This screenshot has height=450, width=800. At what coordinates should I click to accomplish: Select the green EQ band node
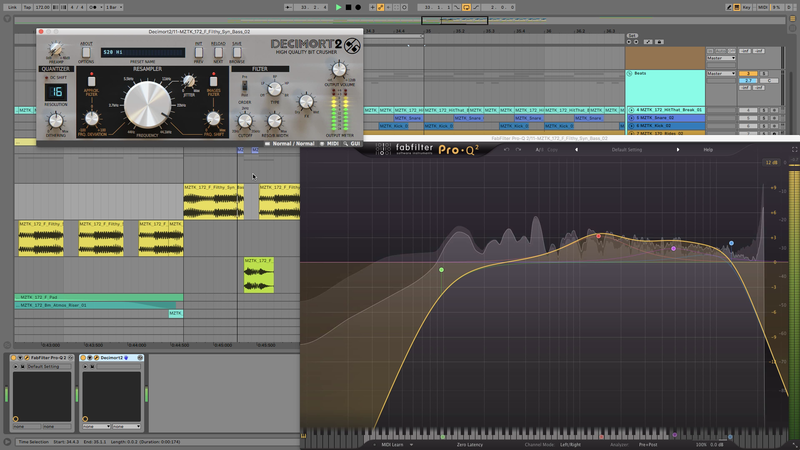pyautogui.click(x=441, y=270)
